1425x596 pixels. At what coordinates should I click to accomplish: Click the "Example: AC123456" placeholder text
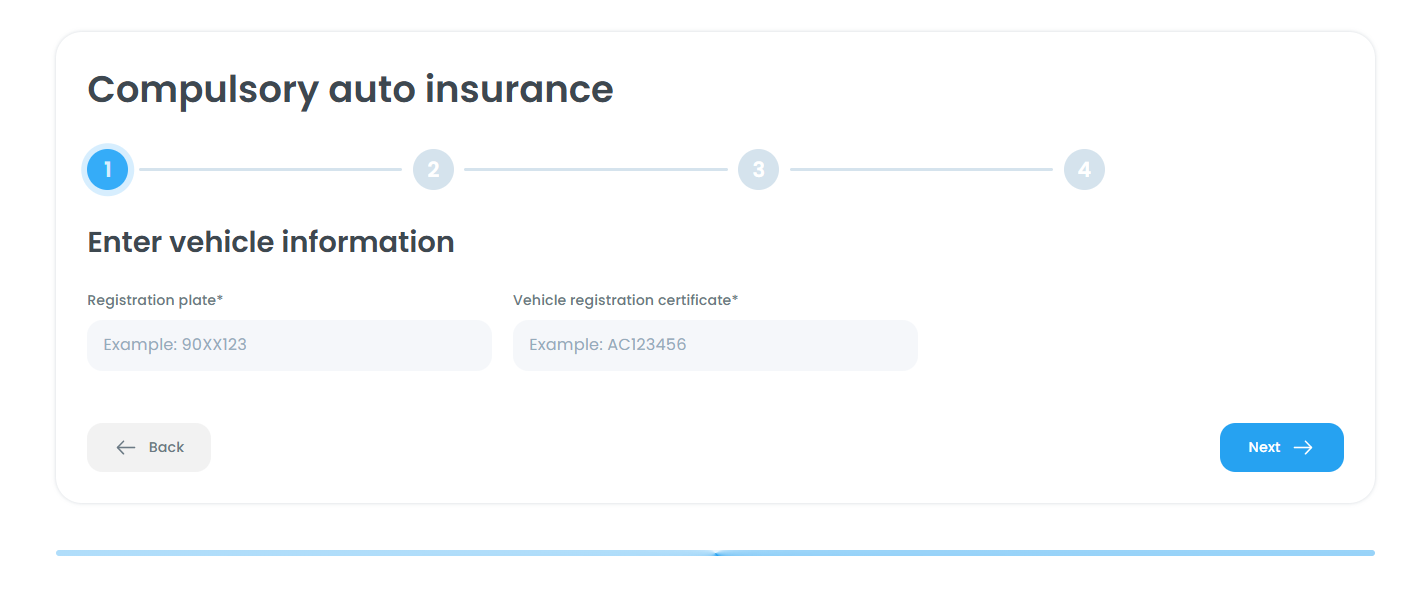pos(607,345)
